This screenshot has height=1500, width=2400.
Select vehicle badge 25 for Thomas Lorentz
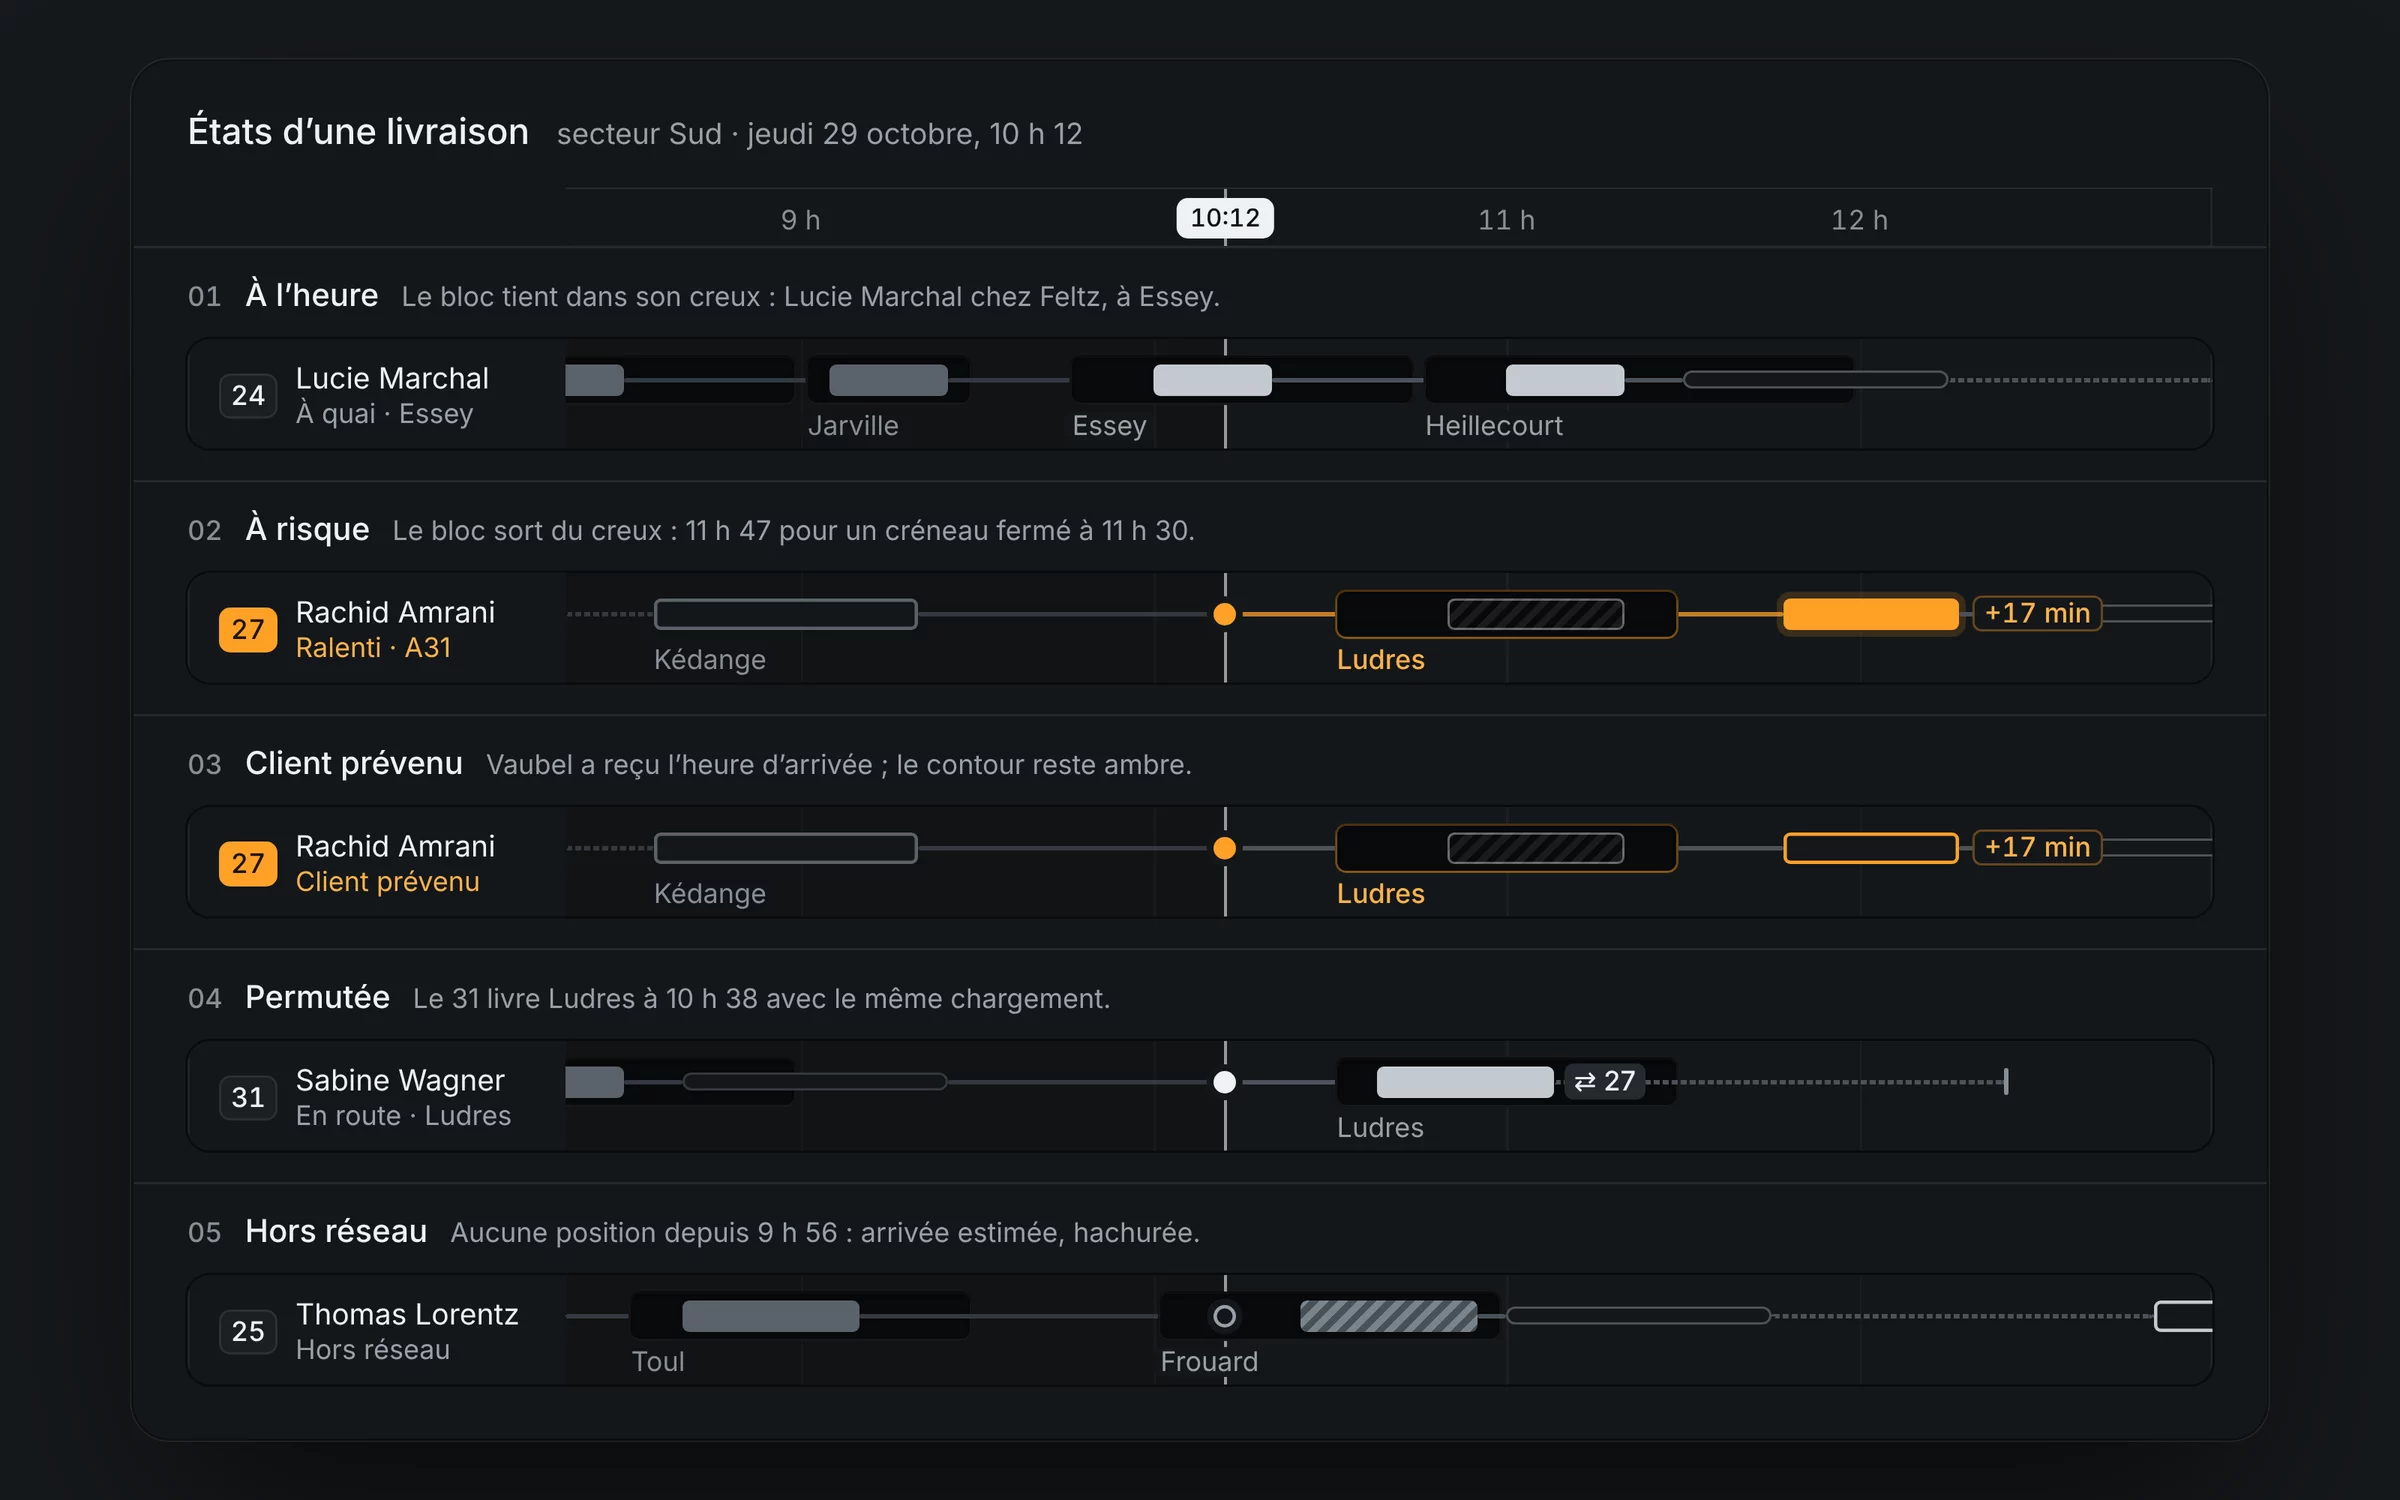pyautogui.click(x=248, y=1332)
